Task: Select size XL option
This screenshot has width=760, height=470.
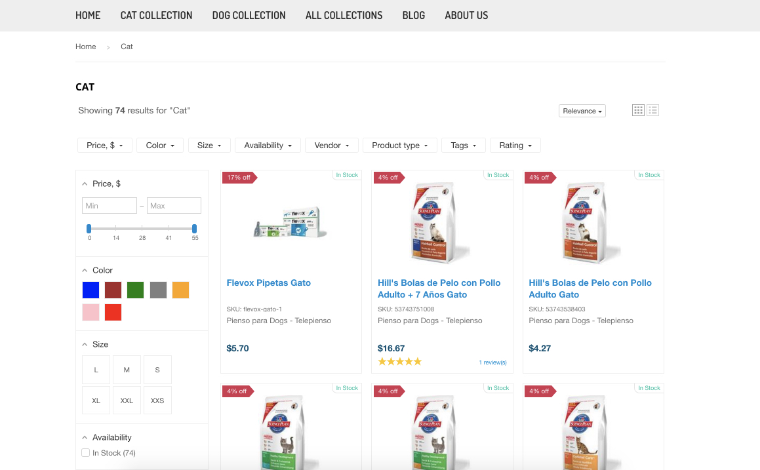Action: click(96, 400)
